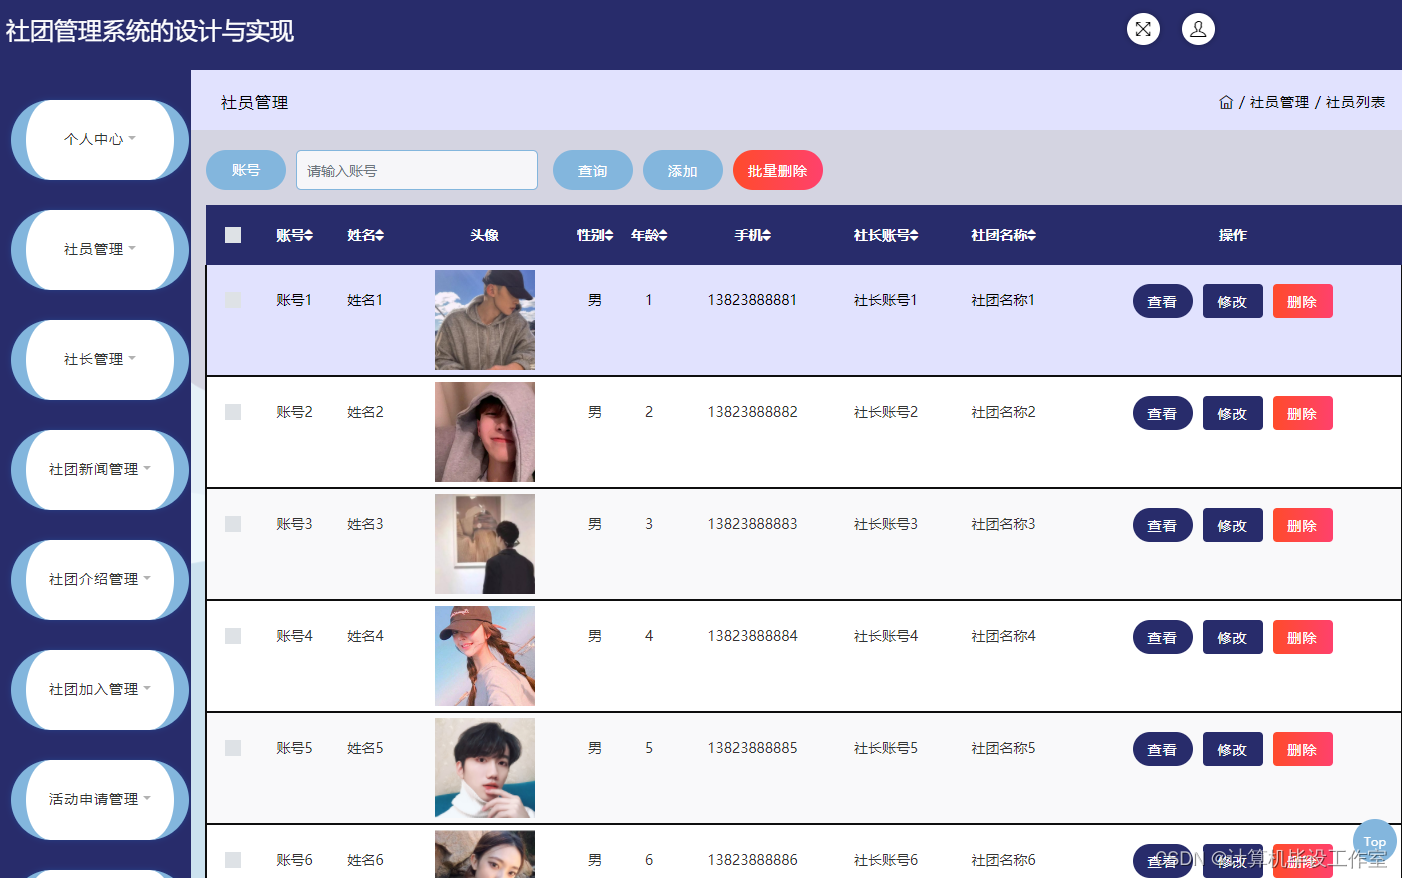Sort by 社长账号 column arrows
The image size is (1402, 878).
point(914,235)
